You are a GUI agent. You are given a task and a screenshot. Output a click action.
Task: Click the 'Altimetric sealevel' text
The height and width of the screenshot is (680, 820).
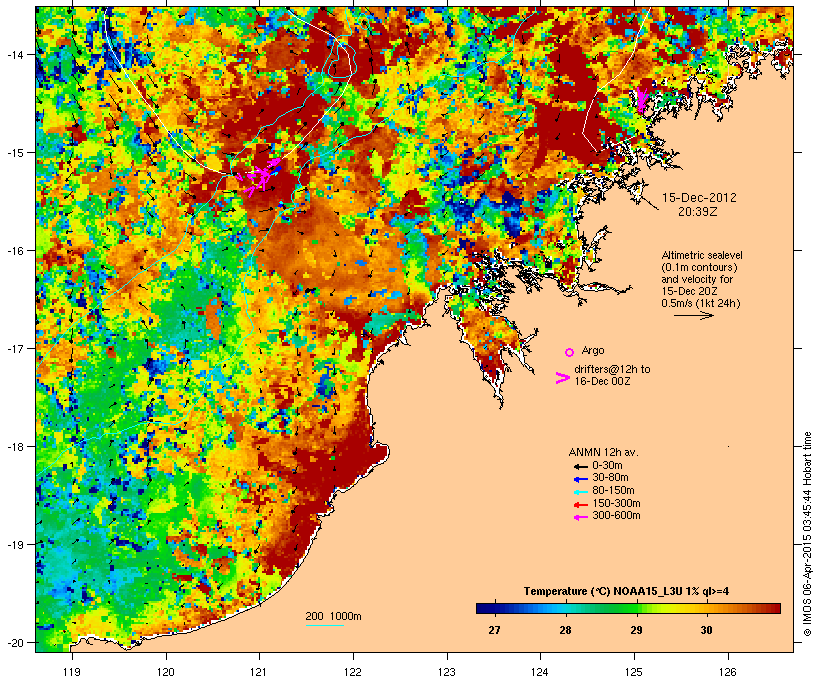[x=702, y=255]
